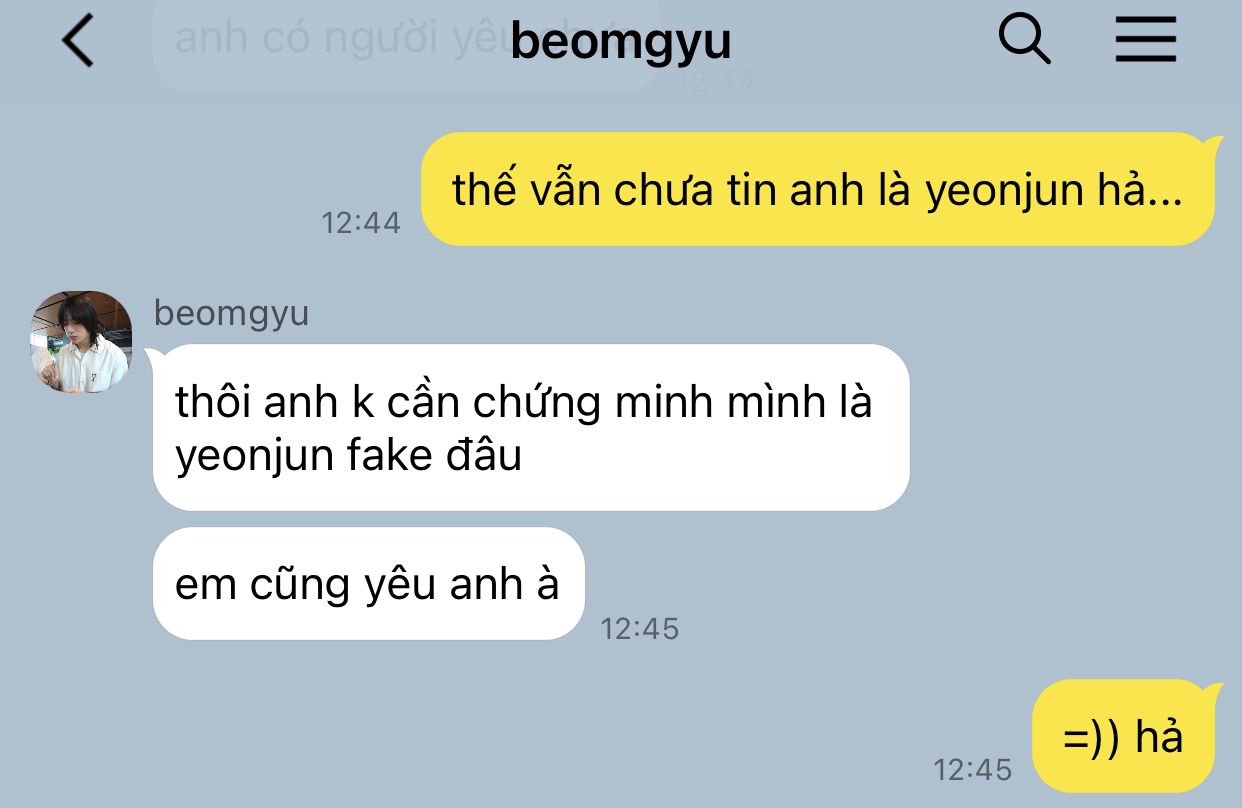
Task: Click the '=))' emoticon in the last message
Action: (x=1094, y=738)
